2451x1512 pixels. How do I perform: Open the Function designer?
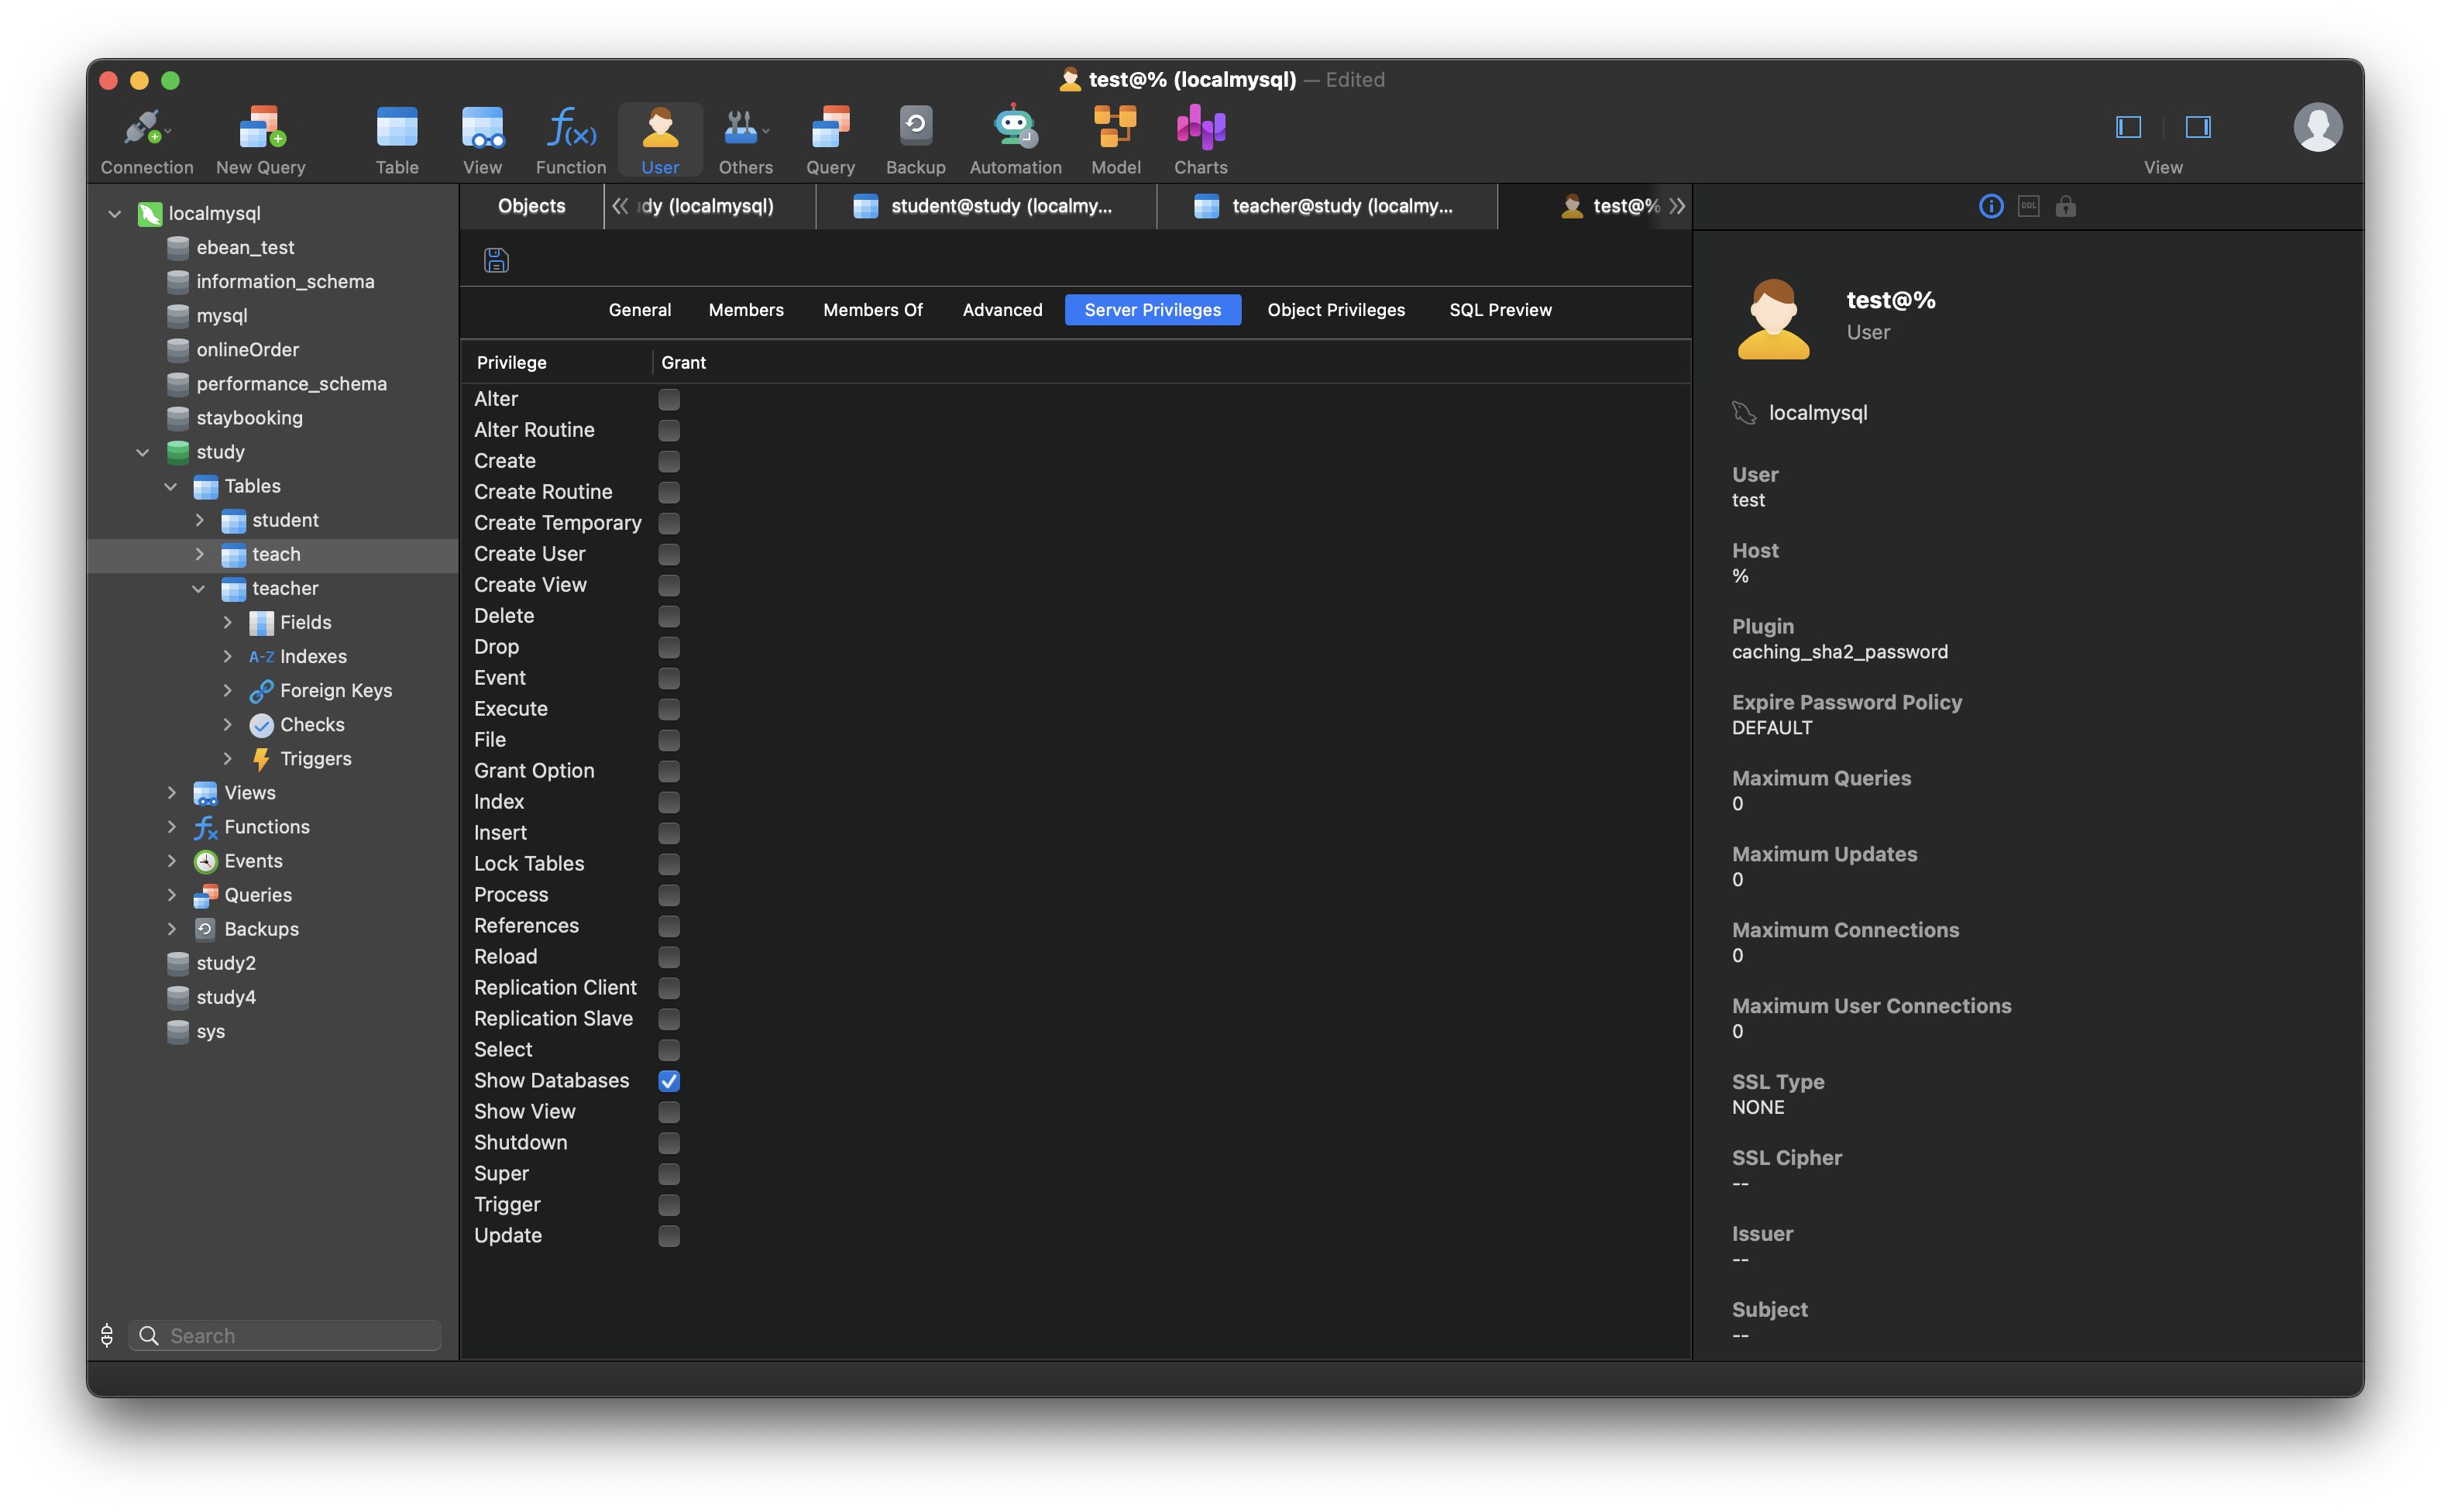pyautogui.click(x=569, y=138)
